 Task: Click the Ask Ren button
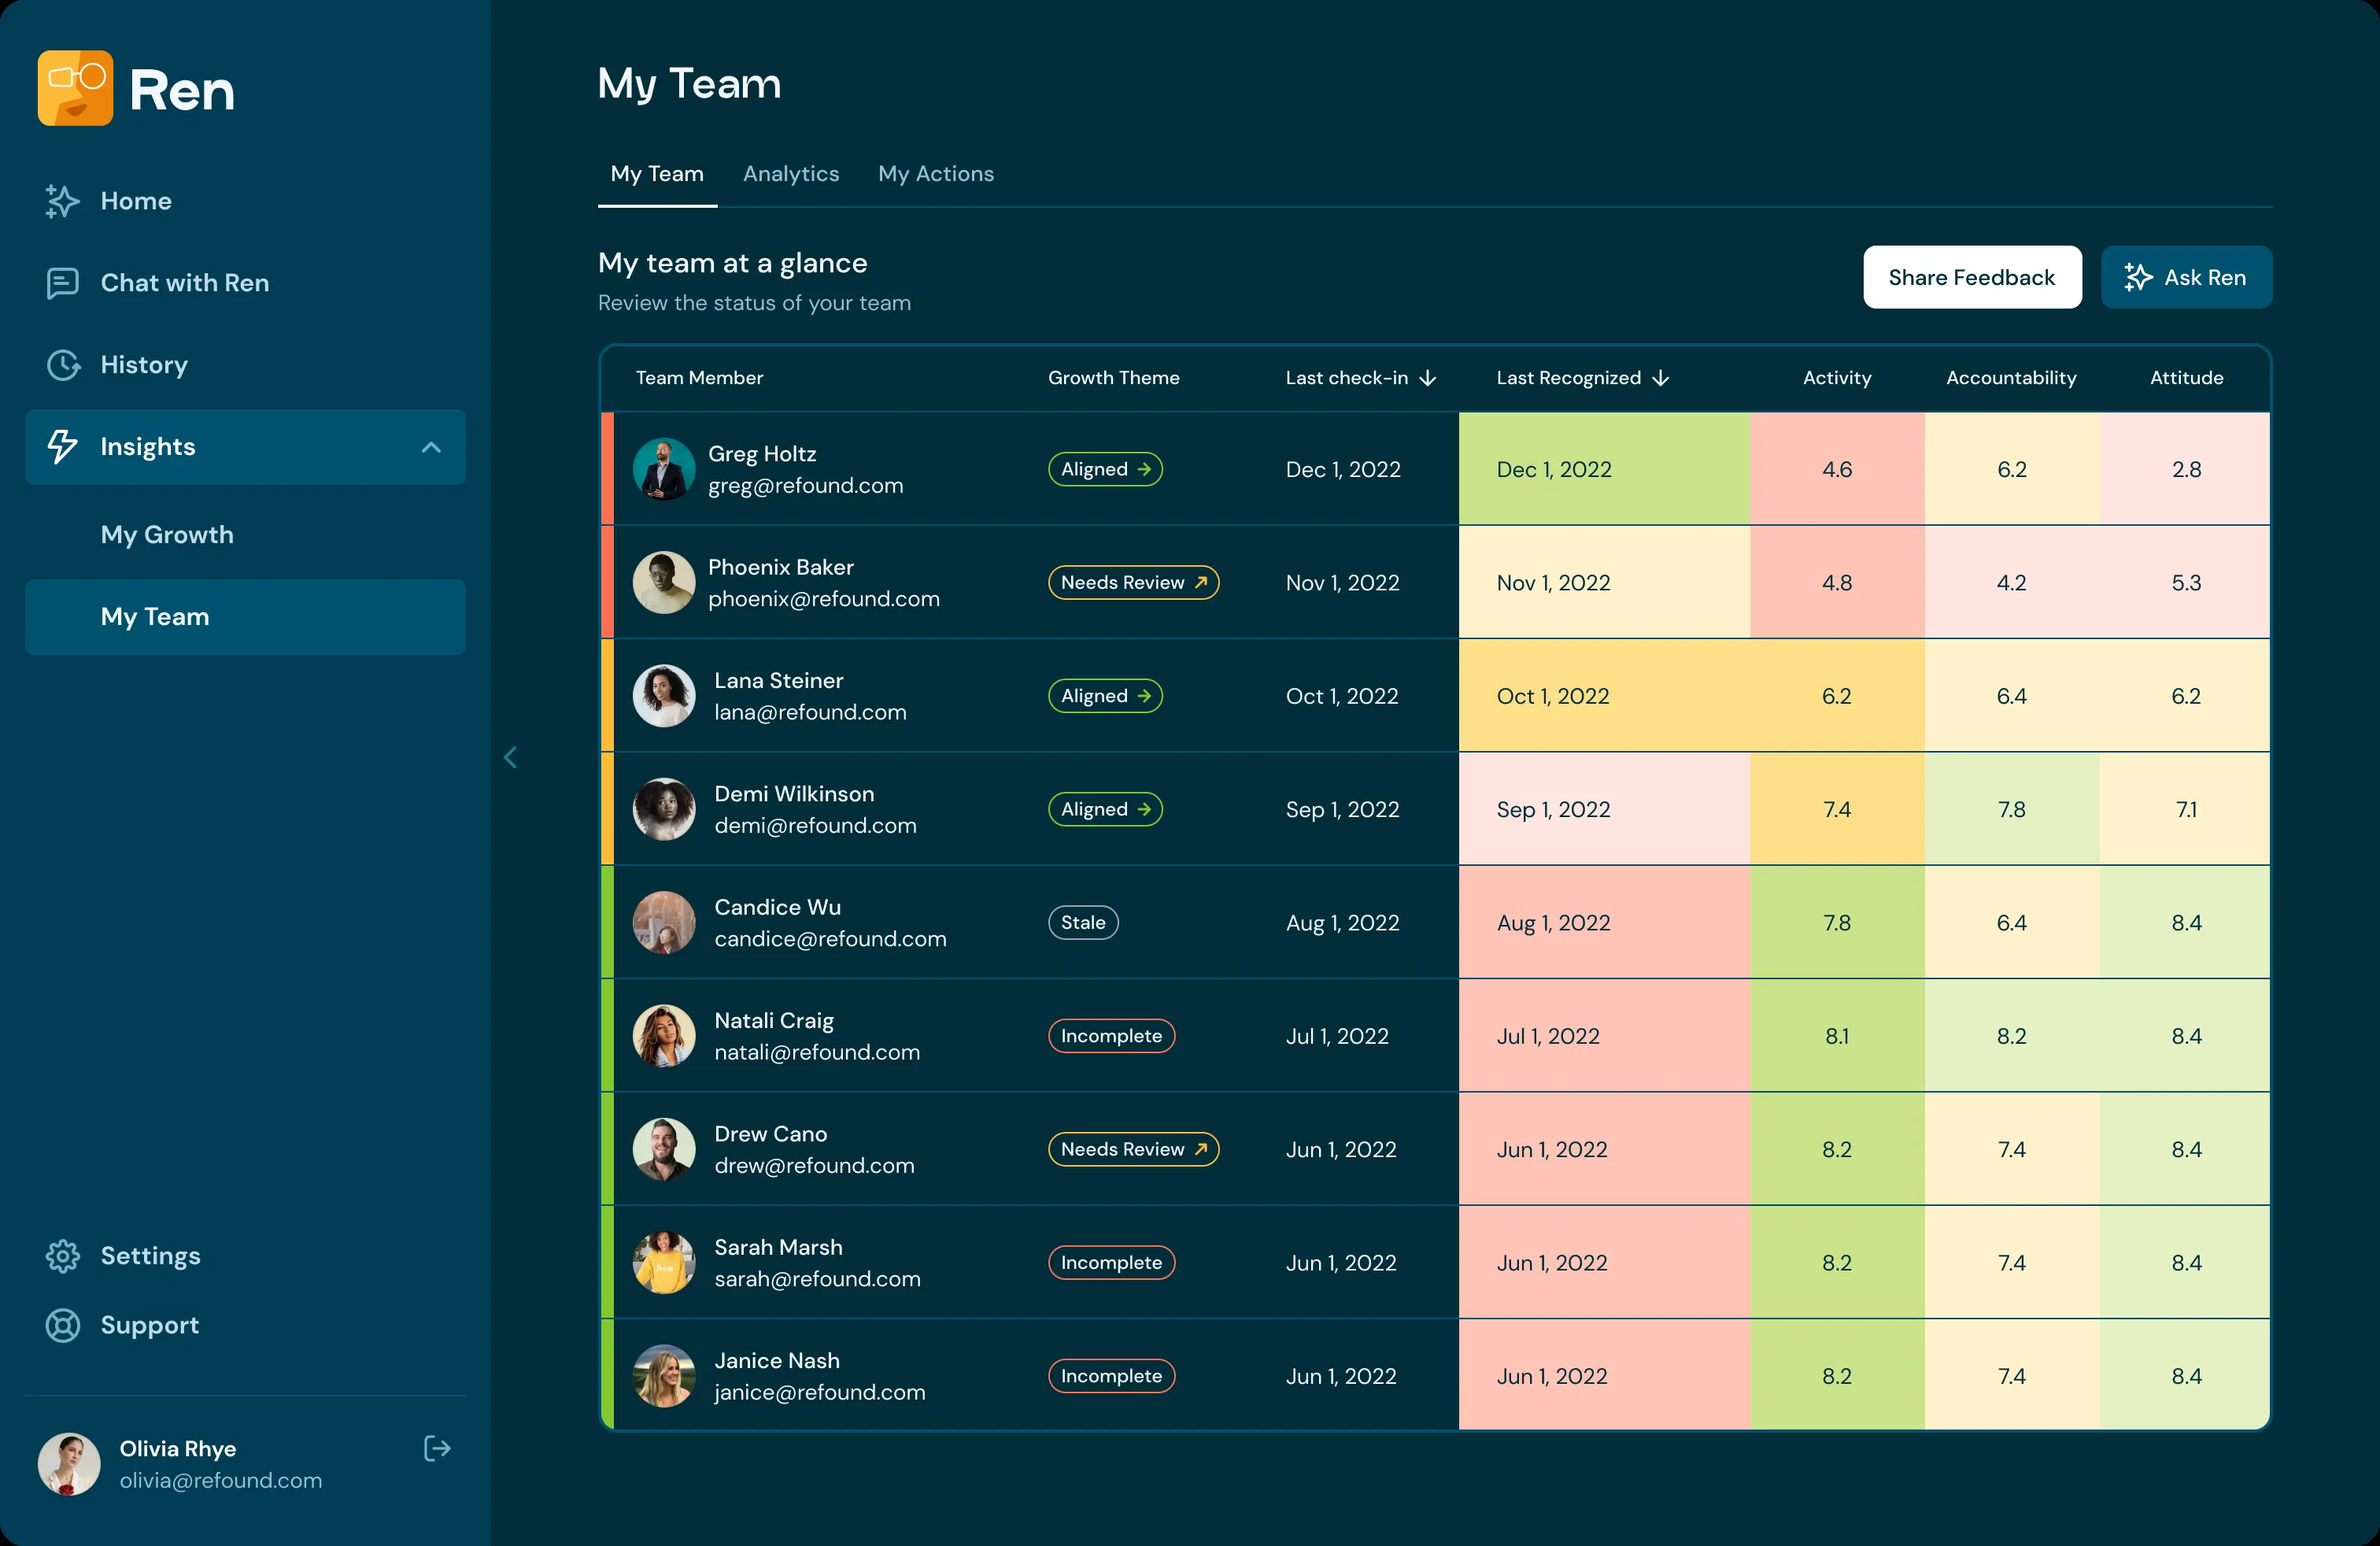[2186, 277]
